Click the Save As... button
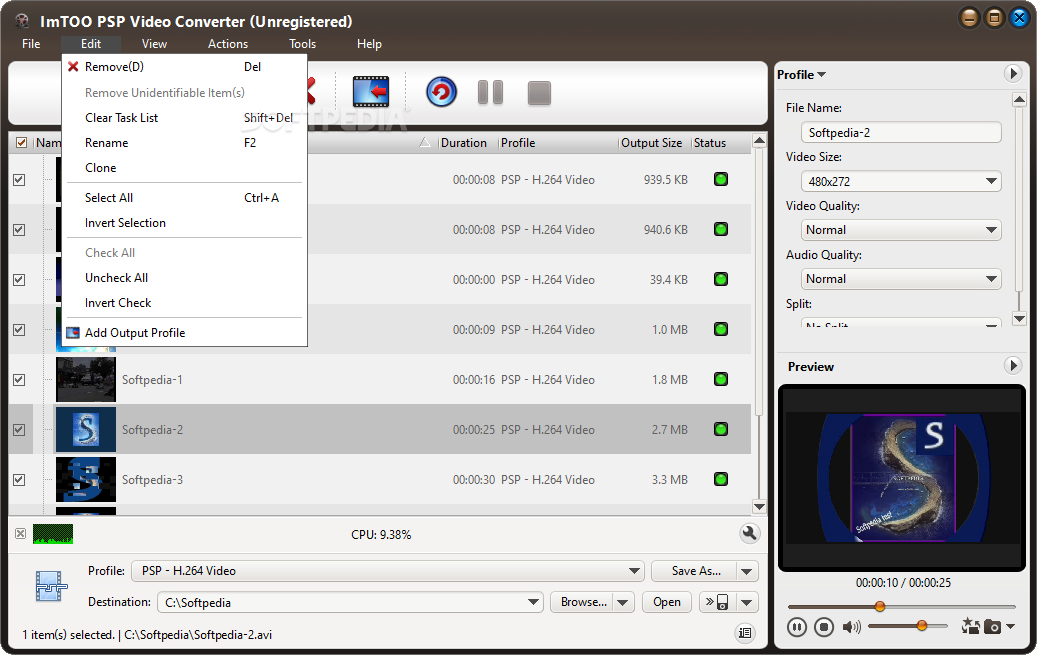 coord(694,571)
